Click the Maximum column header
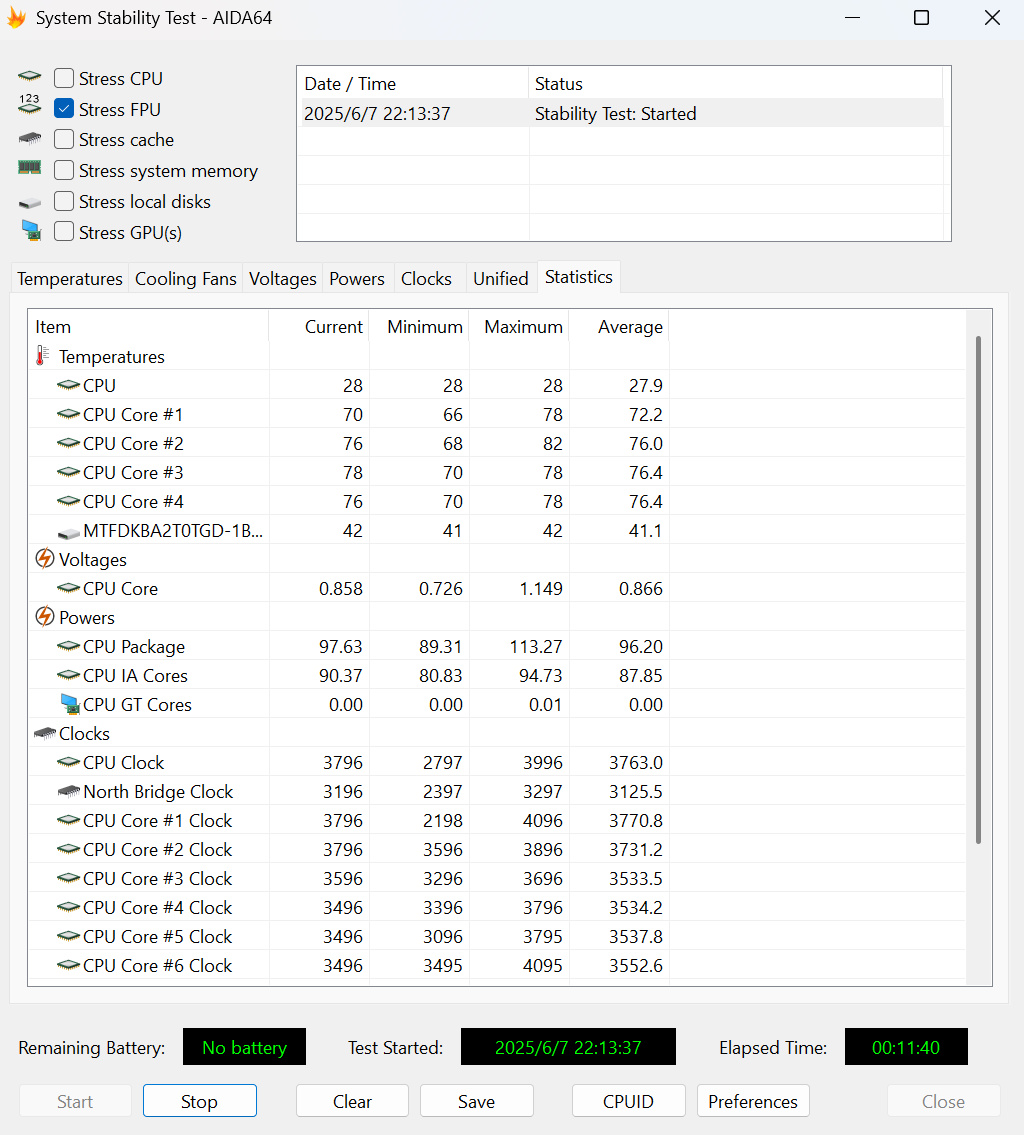 tap(519, 326)
